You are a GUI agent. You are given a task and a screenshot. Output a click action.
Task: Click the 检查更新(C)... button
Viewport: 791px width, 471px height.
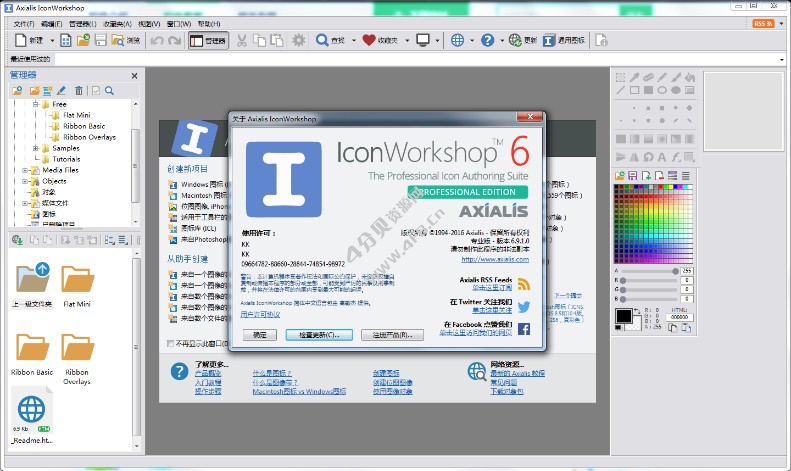tap(319, 334)
